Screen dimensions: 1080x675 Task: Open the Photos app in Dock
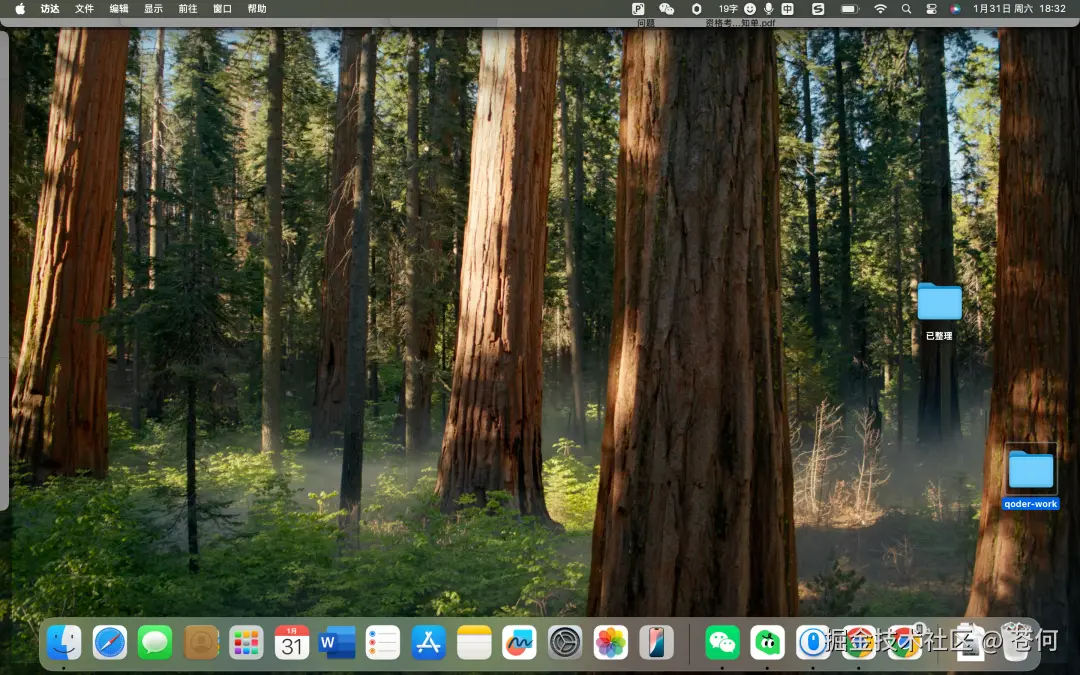tap(611, 642)
